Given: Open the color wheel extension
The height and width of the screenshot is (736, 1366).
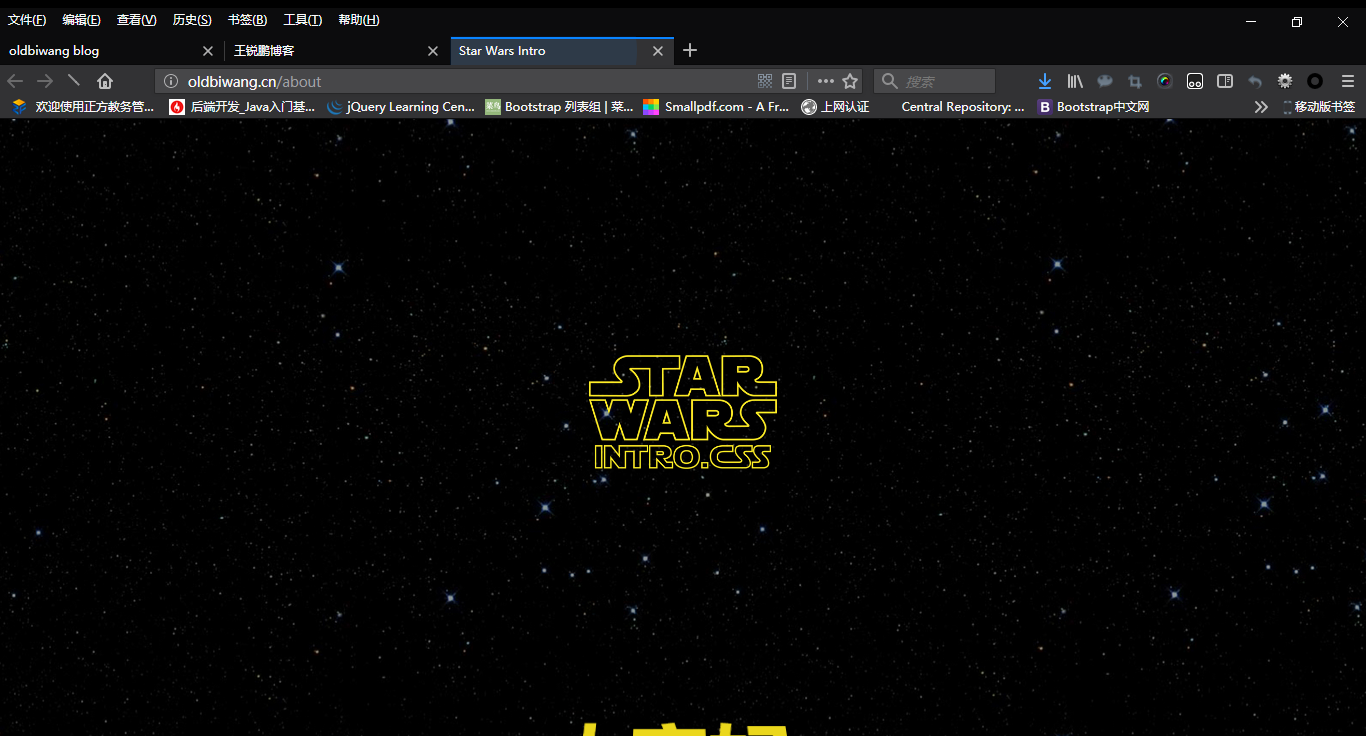Looking at the screenshot, I should [x=1165, y=81].
